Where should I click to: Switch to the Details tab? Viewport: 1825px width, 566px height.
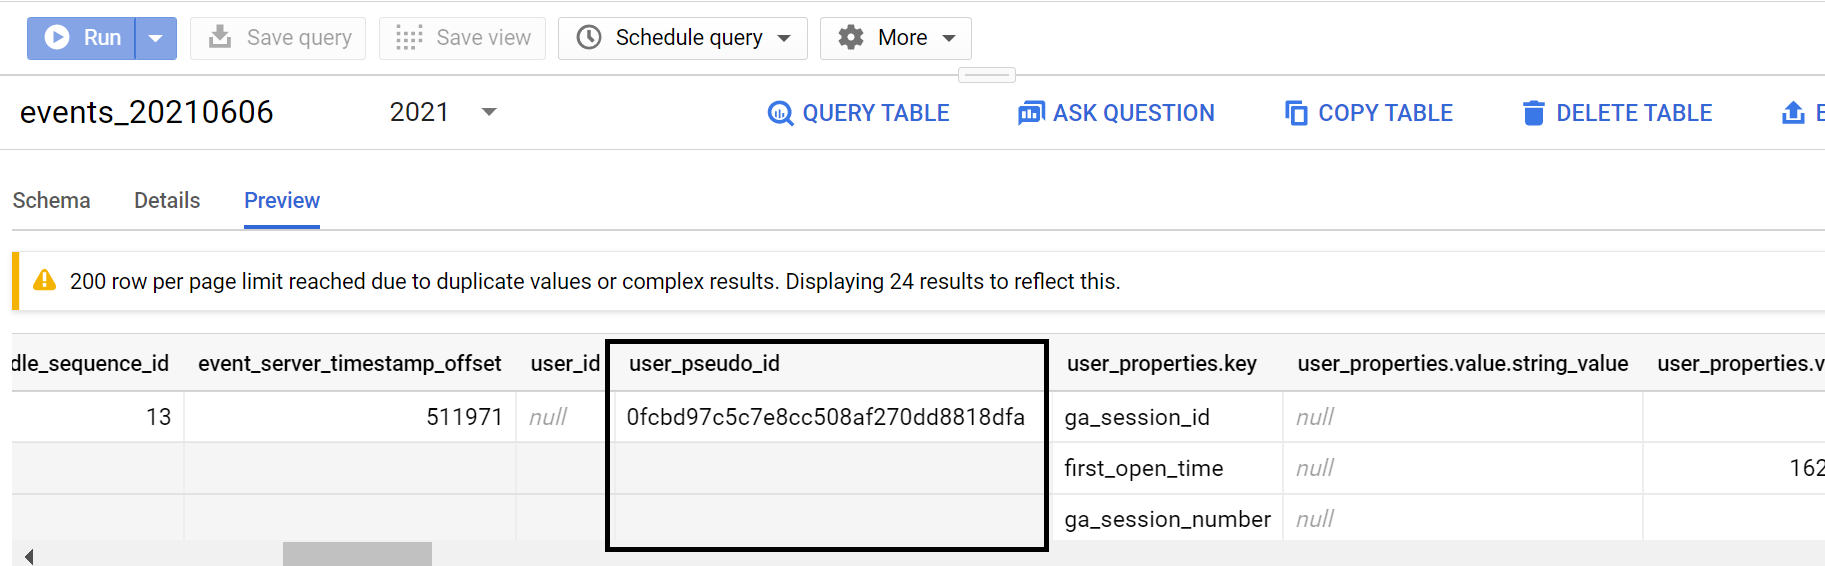coord(167,200)
